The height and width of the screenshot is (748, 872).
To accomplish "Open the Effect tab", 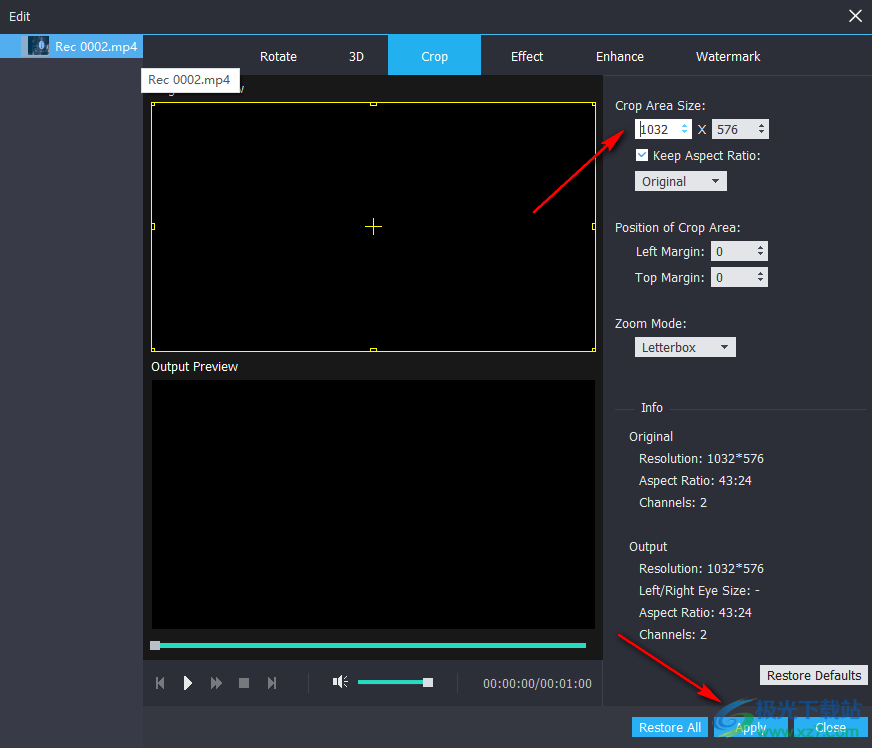I will click(527, 57).
